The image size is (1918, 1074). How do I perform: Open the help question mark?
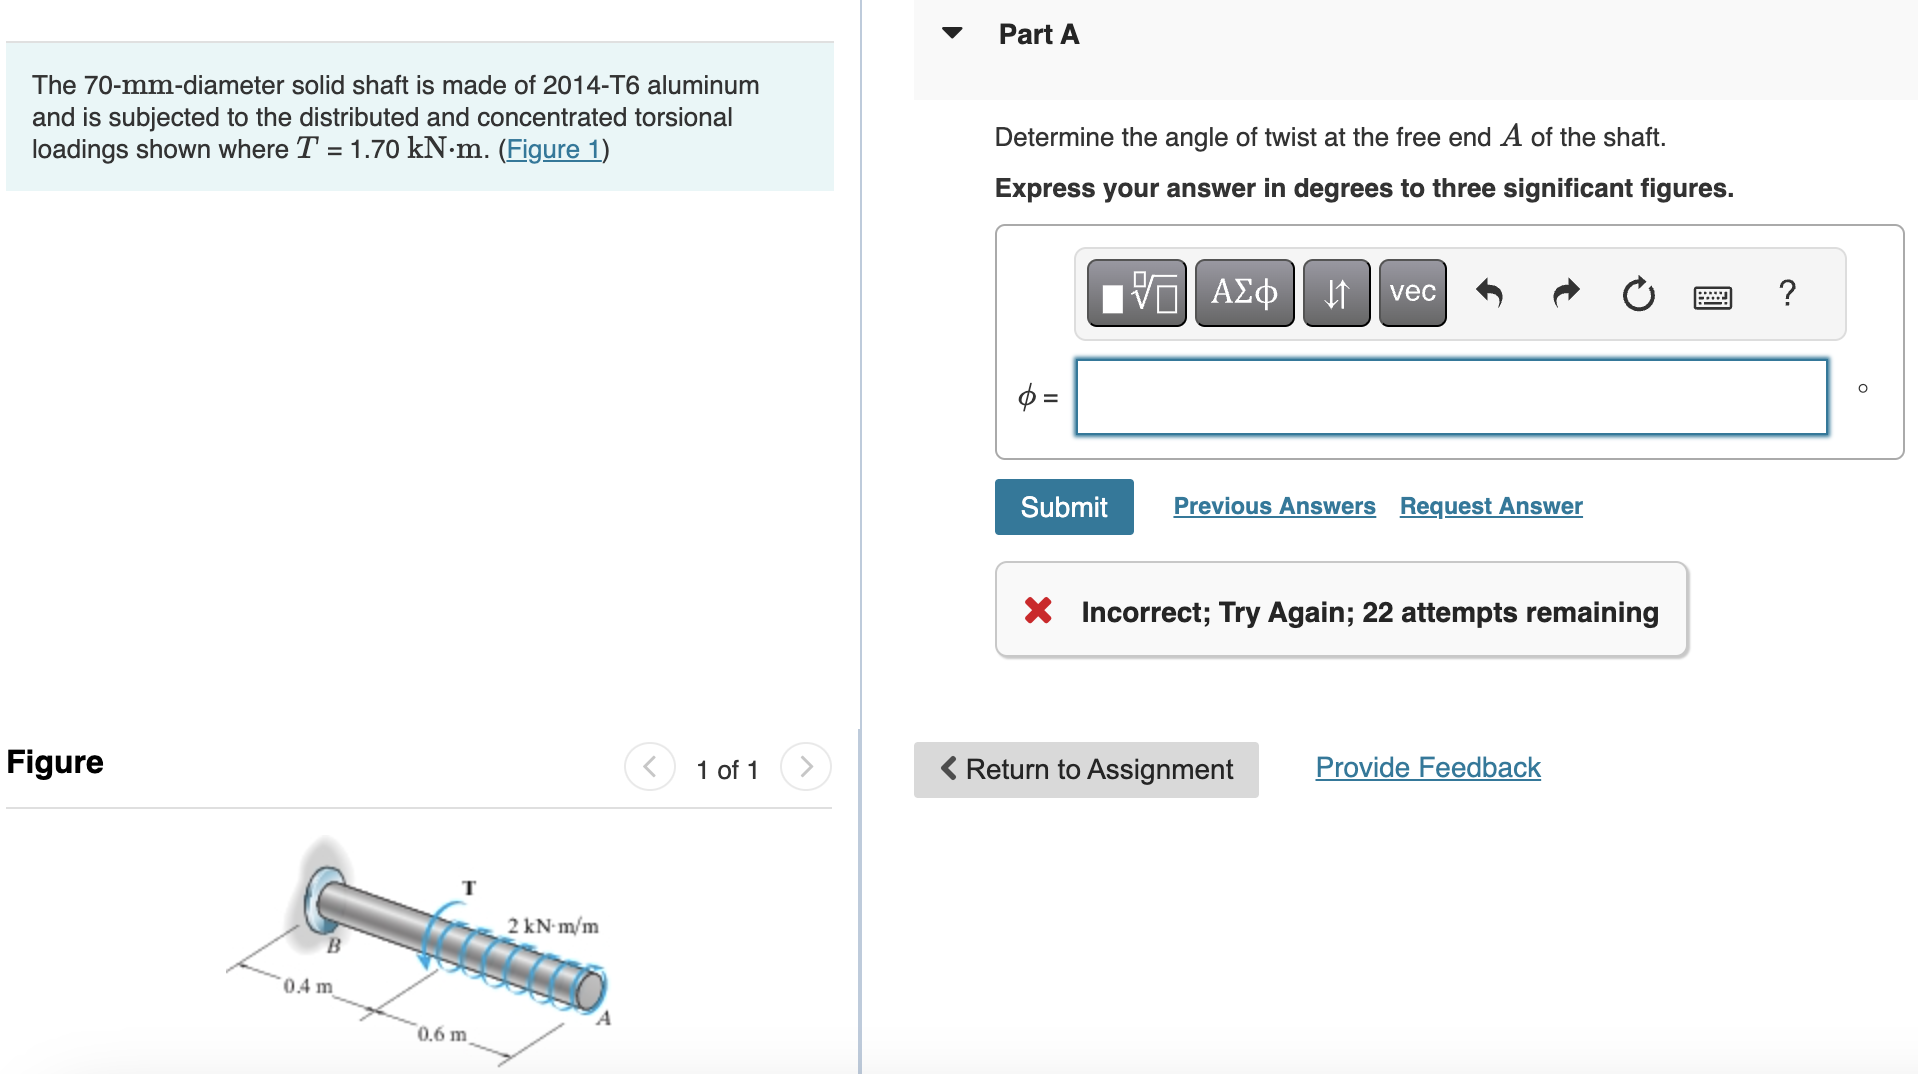click(x=1787, y=293)
